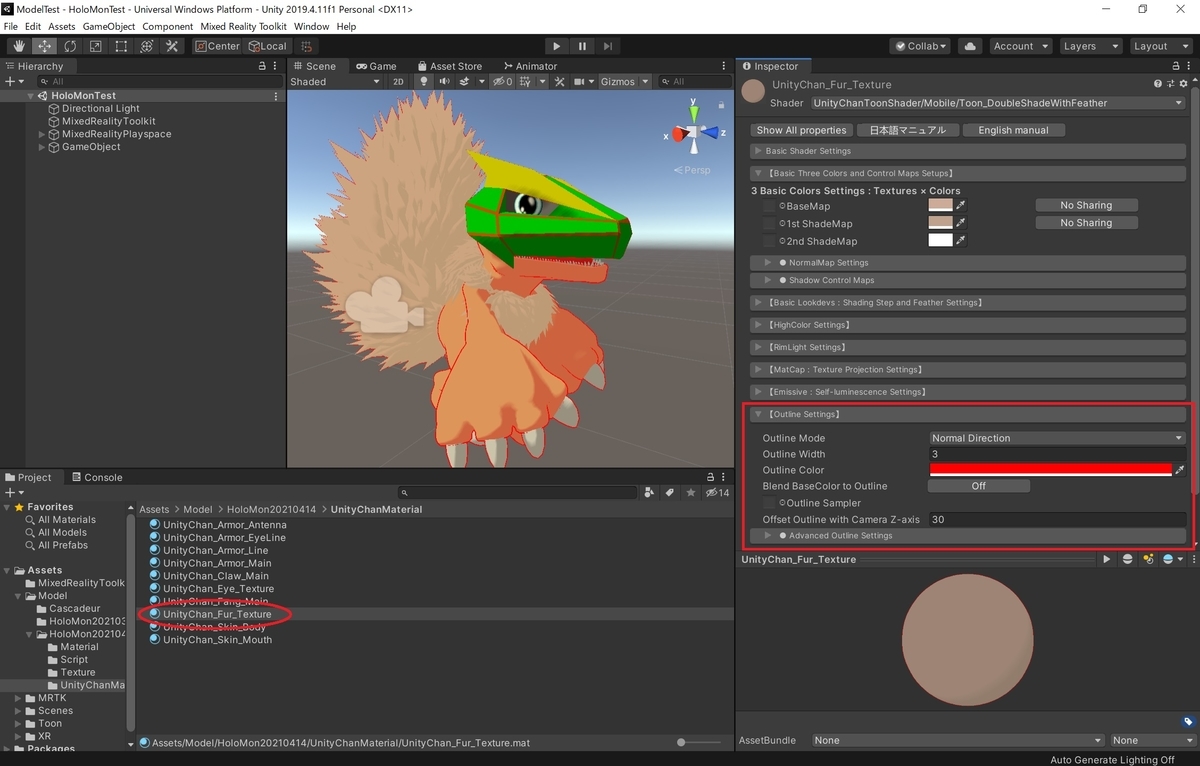1200x766 pixels.
Task: Open material help icon in Inspector
Action: click(x=1158, y=84)
